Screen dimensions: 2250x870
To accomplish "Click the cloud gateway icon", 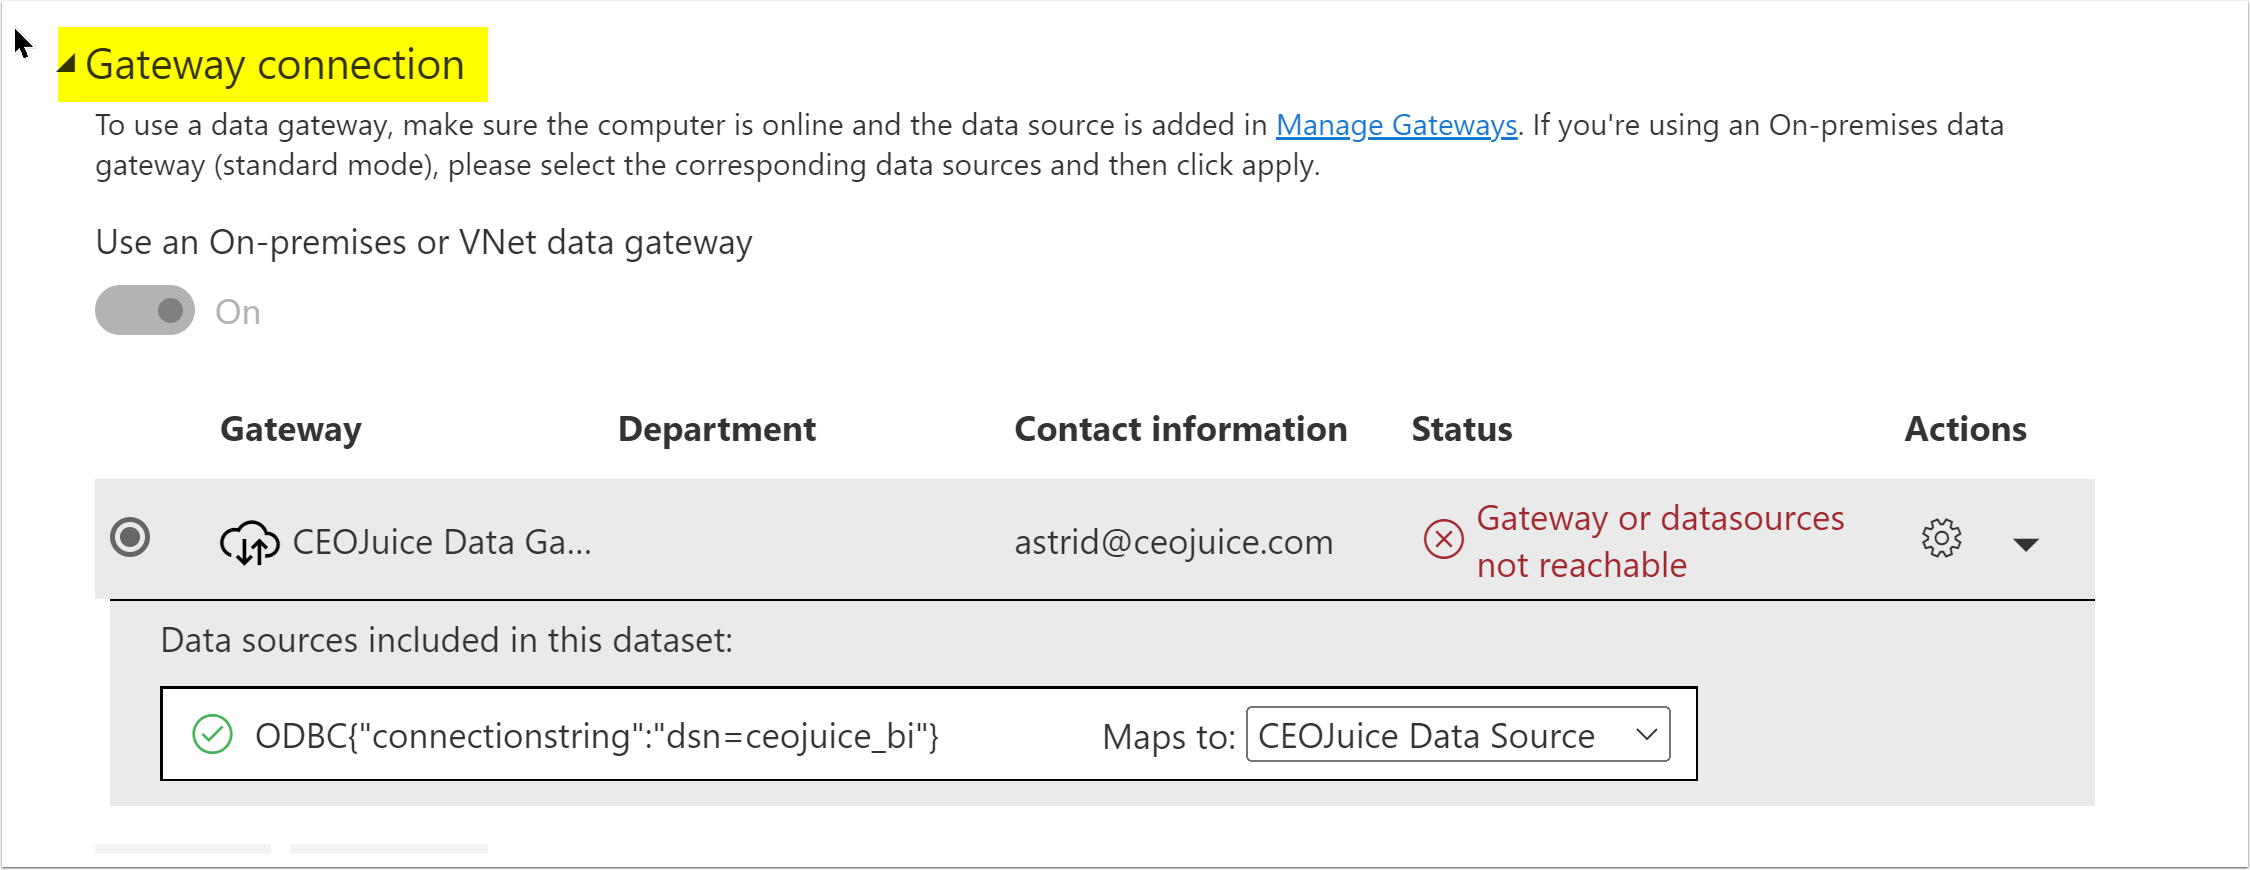I will click(249, 542).
